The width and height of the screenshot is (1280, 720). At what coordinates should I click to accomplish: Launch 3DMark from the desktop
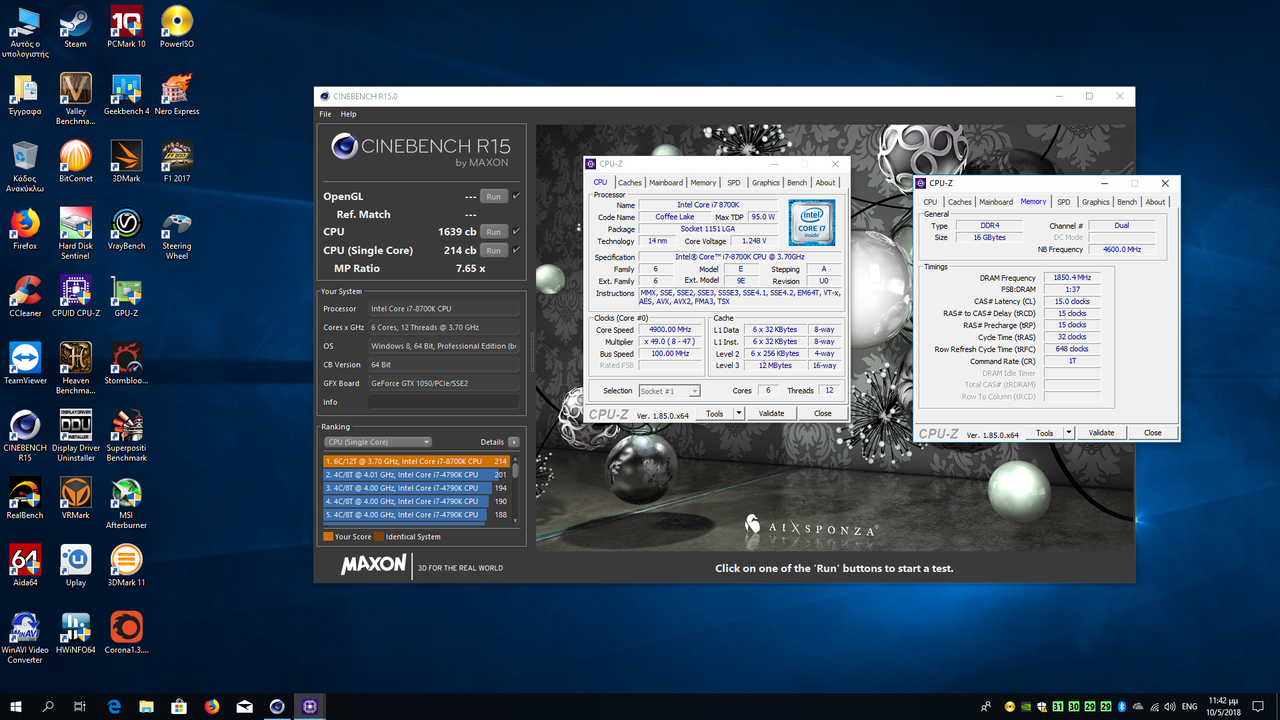pyautogui.click(x=126, y=161)
